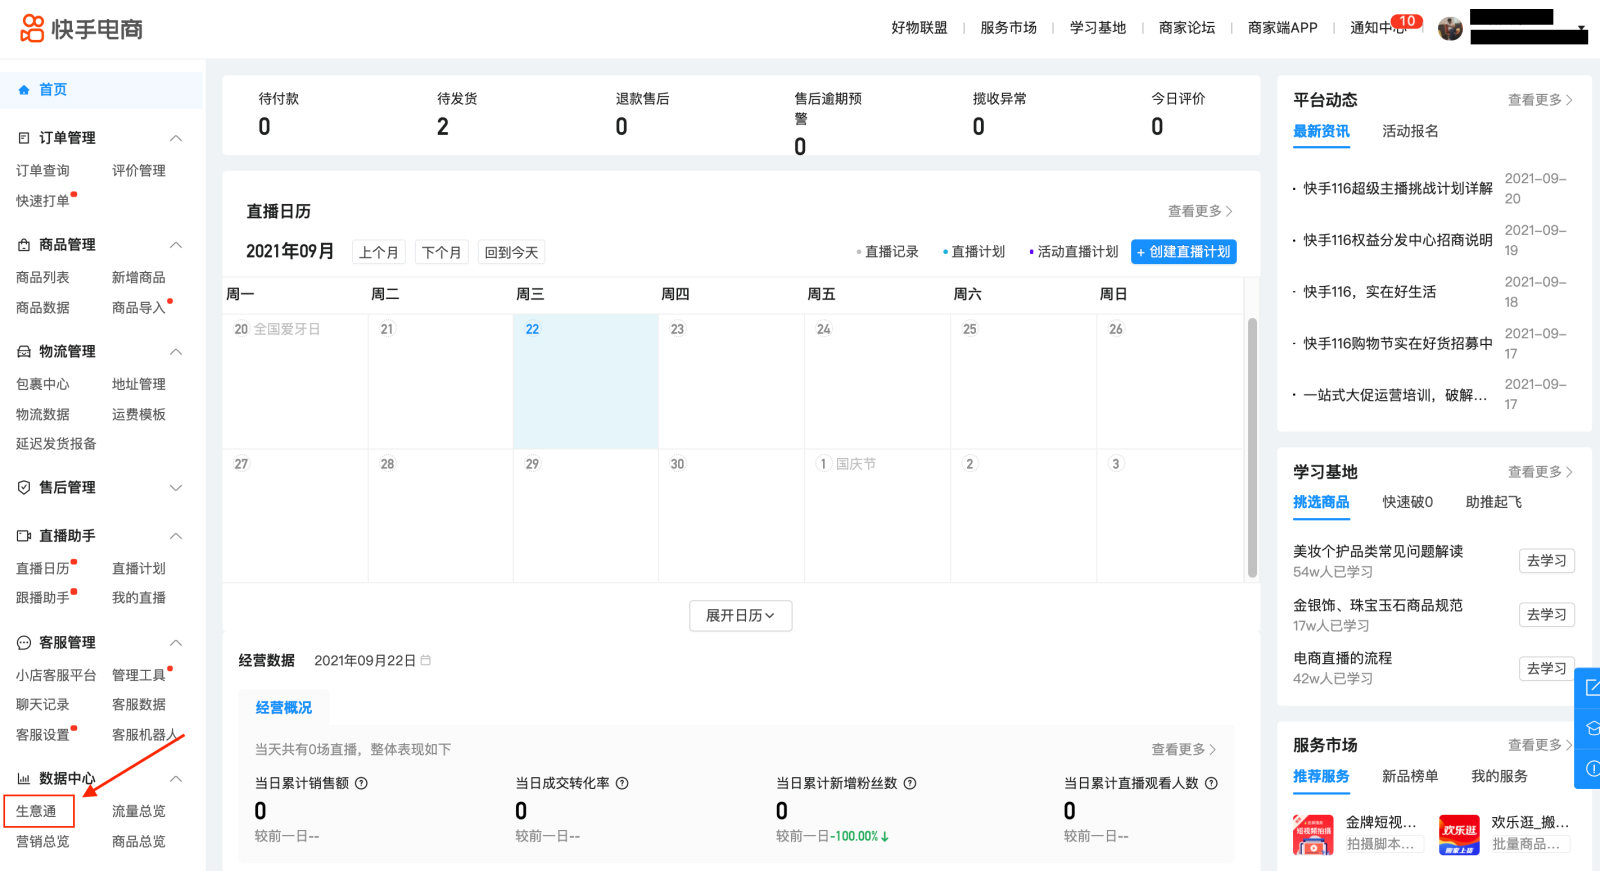Click the 金牌短视频 service thumbnail
Viewport: 1600px width, 871px height.
point(1313,835)
